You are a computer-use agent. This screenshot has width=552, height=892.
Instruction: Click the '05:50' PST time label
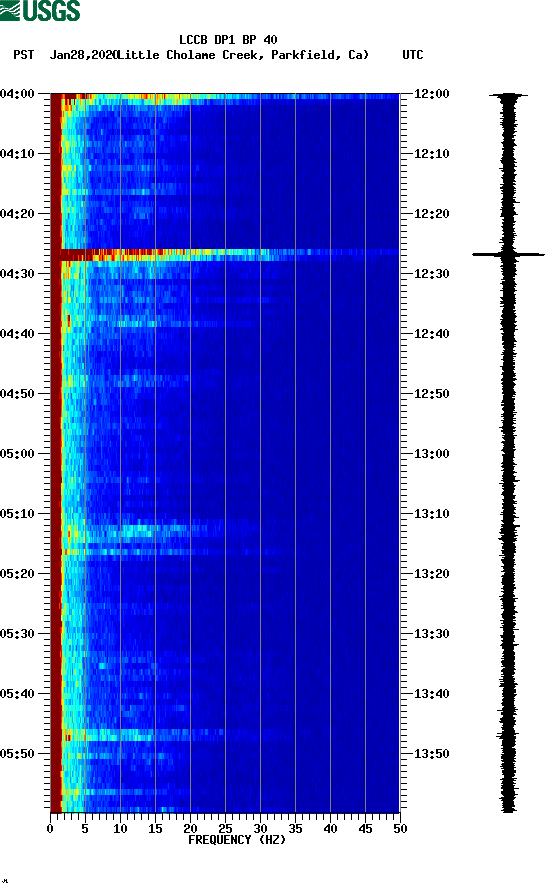point(17,754)
